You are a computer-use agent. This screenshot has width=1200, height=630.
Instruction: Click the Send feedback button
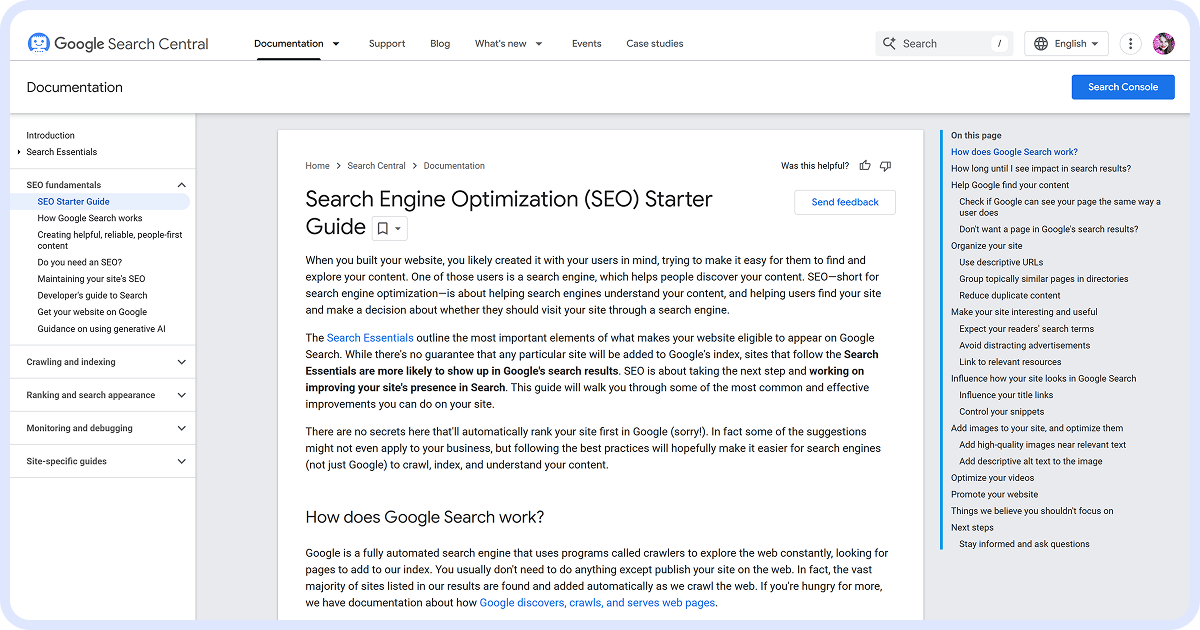click(x=844, y=201)
